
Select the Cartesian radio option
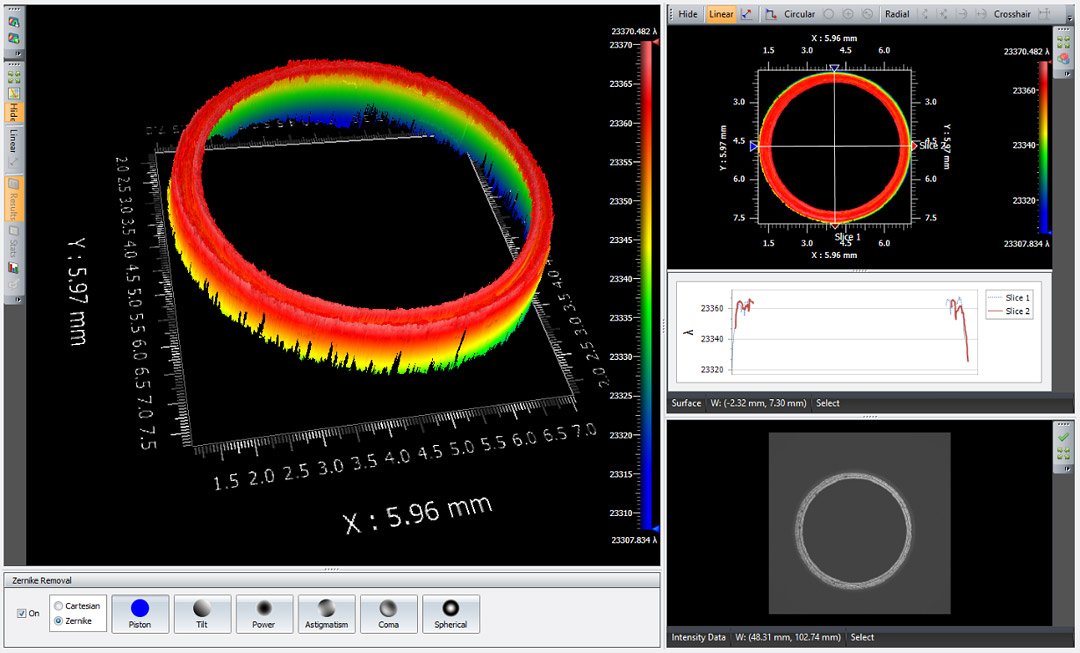click(58, 605)
